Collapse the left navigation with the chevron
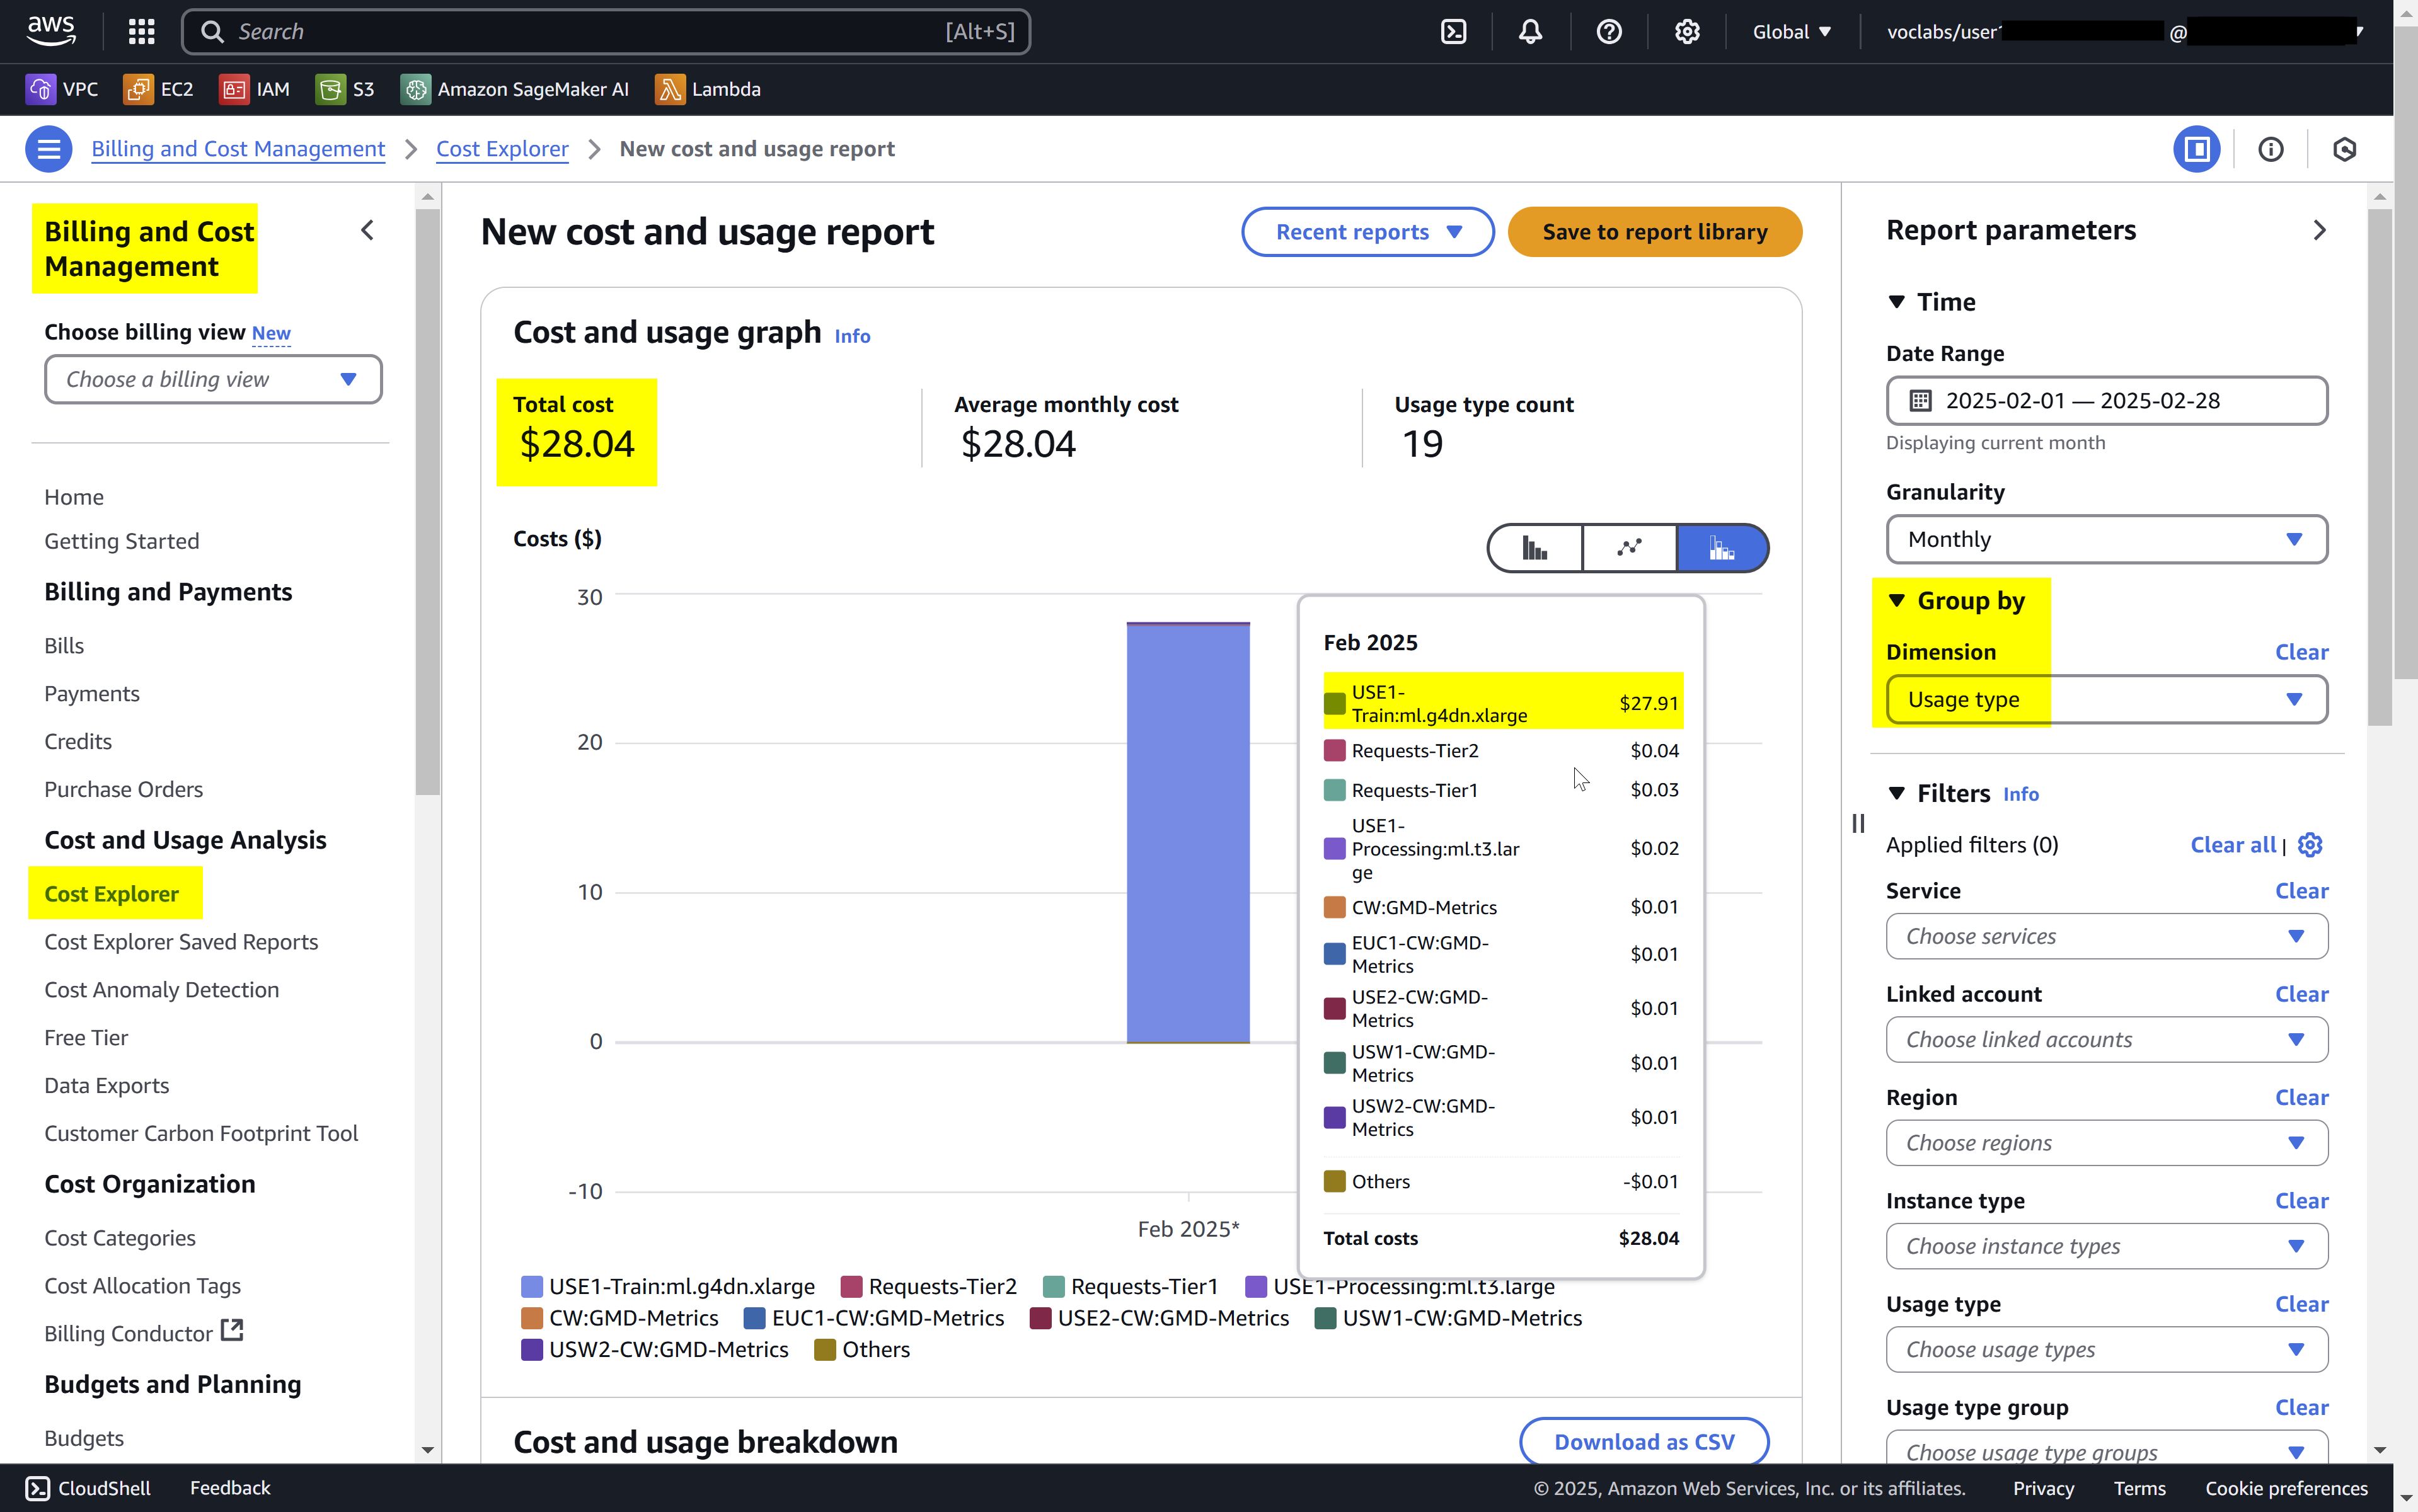Image resolution: width=2418 pixels, height=1512 pixels. 367,231
